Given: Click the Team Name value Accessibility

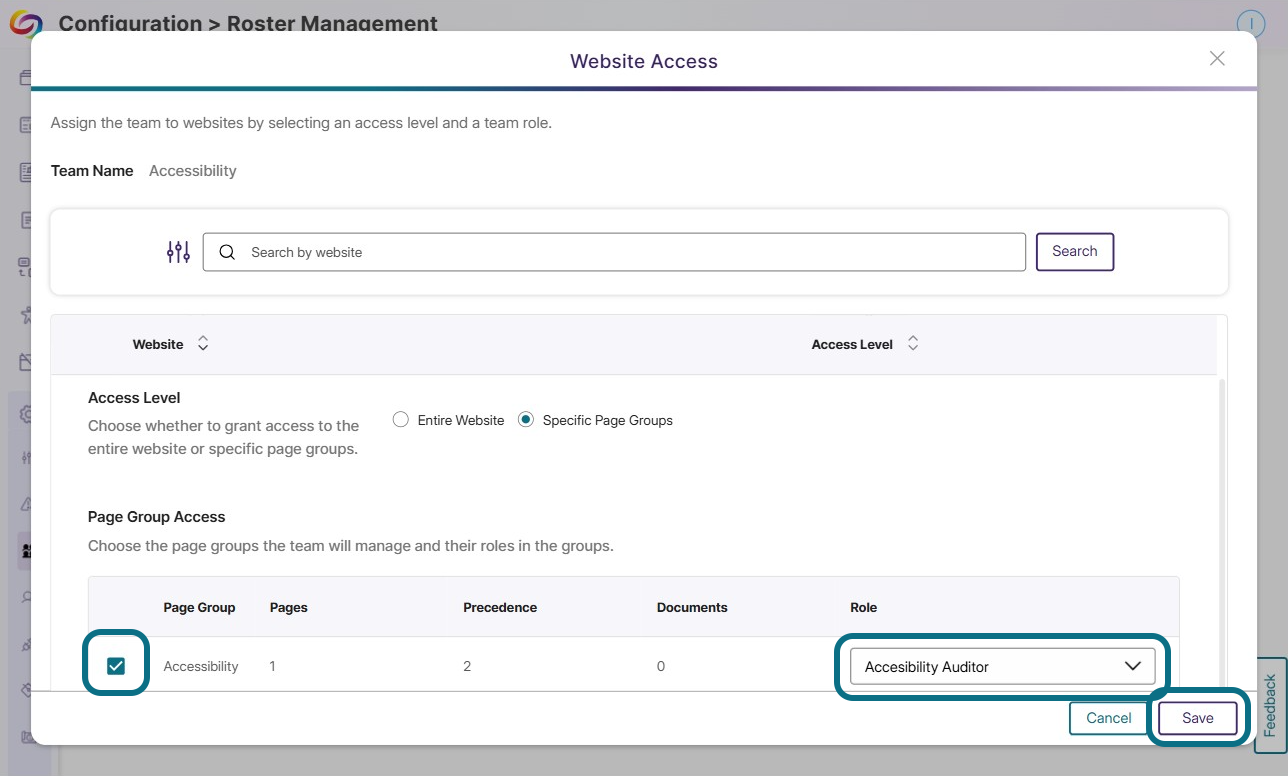Looking at the screenshot, I should [x=193, y=171].
